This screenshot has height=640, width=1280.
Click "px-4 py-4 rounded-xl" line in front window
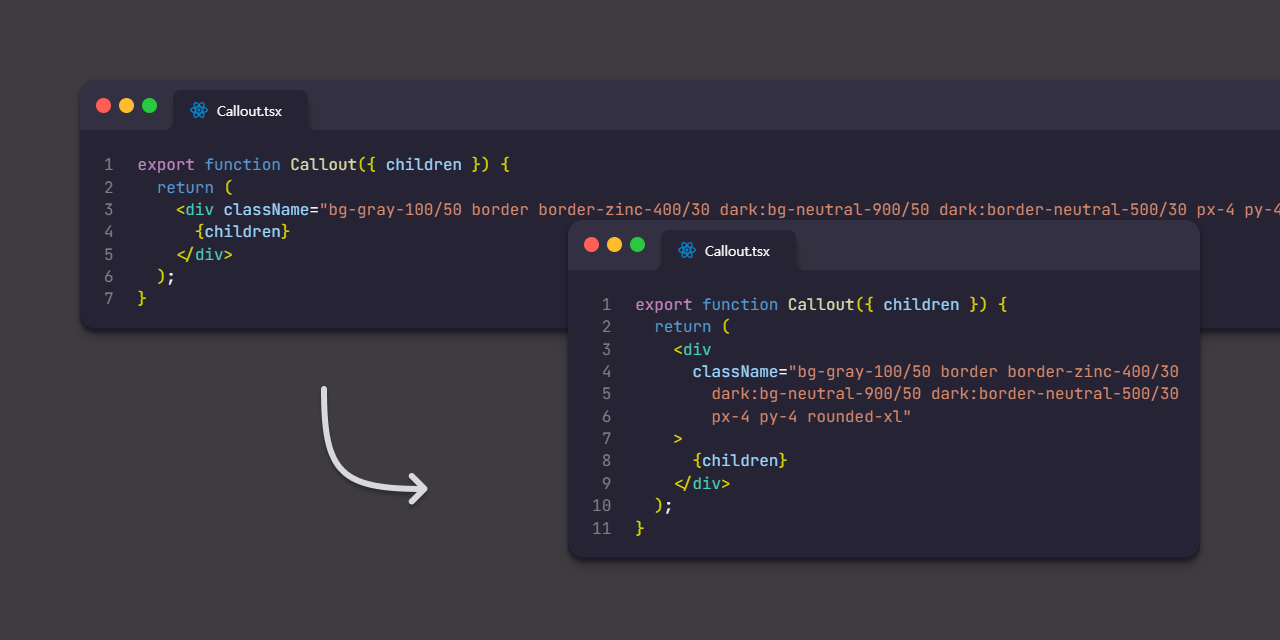coord(812,417)
